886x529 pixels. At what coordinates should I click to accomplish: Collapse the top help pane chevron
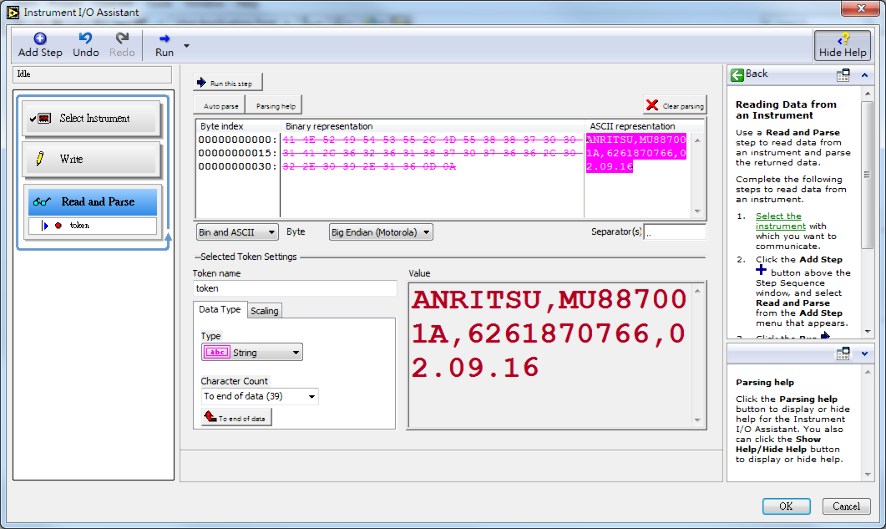[x=865, y=75]
